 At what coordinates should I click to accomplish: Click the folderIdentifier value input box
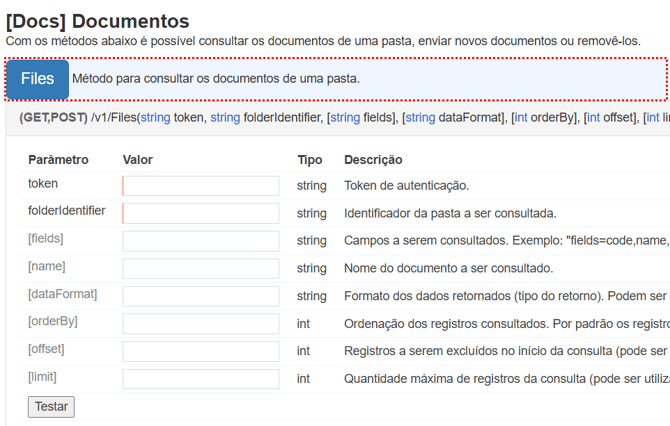point(201,213)
